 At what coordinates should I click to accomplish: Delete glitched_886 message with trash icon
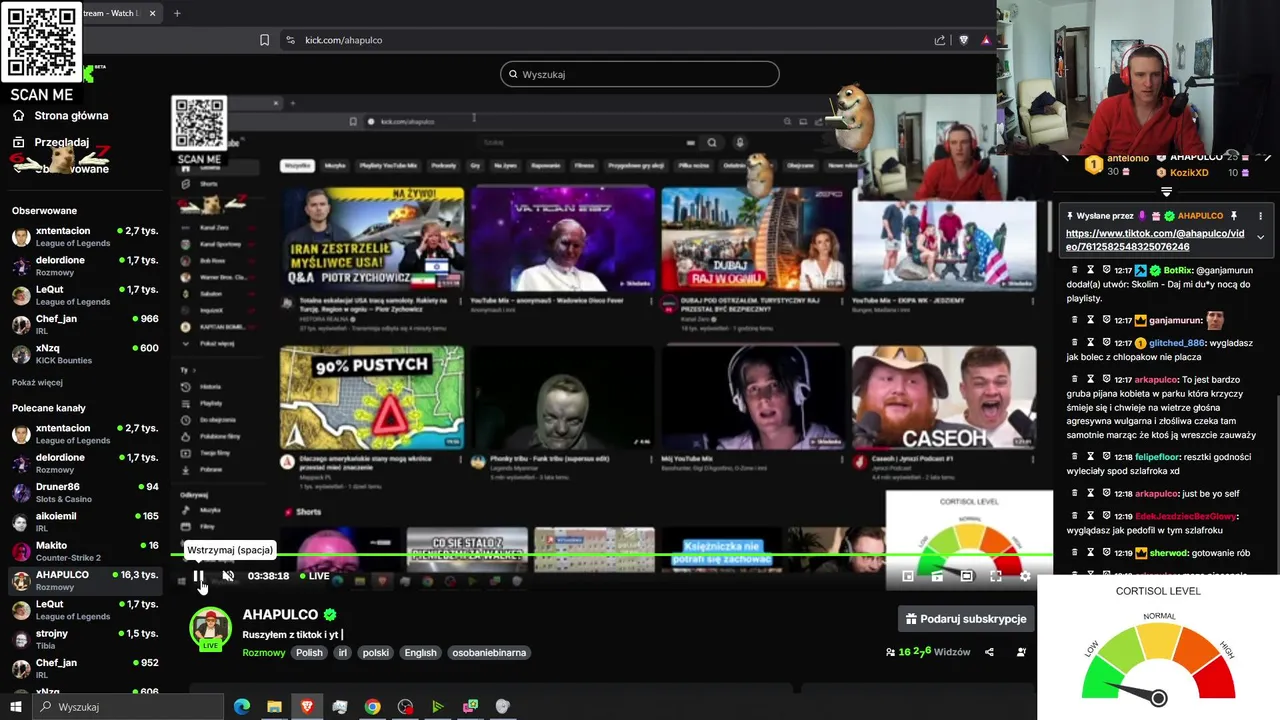(x=1075, y=343)
